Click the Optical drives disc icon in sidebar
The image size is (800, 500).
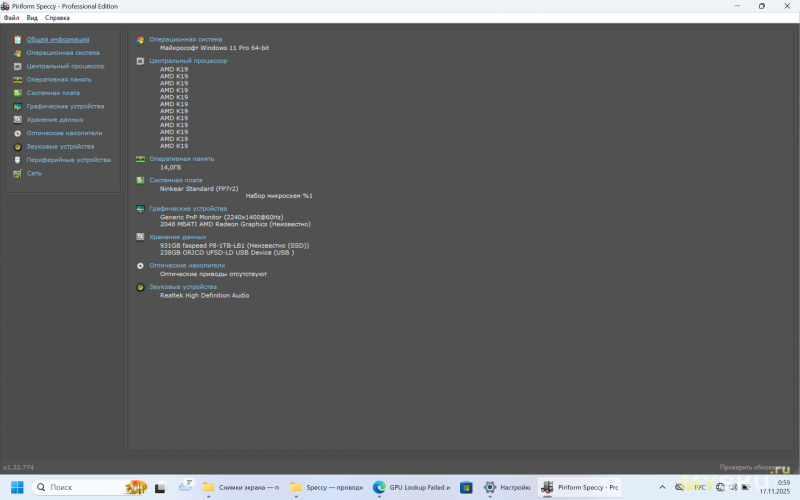tap(17, 133)
